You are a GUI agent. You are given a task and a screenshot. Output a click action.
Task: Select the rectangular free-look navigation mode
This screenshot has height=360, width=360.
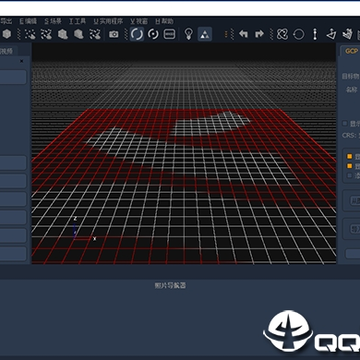tap(170, 34)
